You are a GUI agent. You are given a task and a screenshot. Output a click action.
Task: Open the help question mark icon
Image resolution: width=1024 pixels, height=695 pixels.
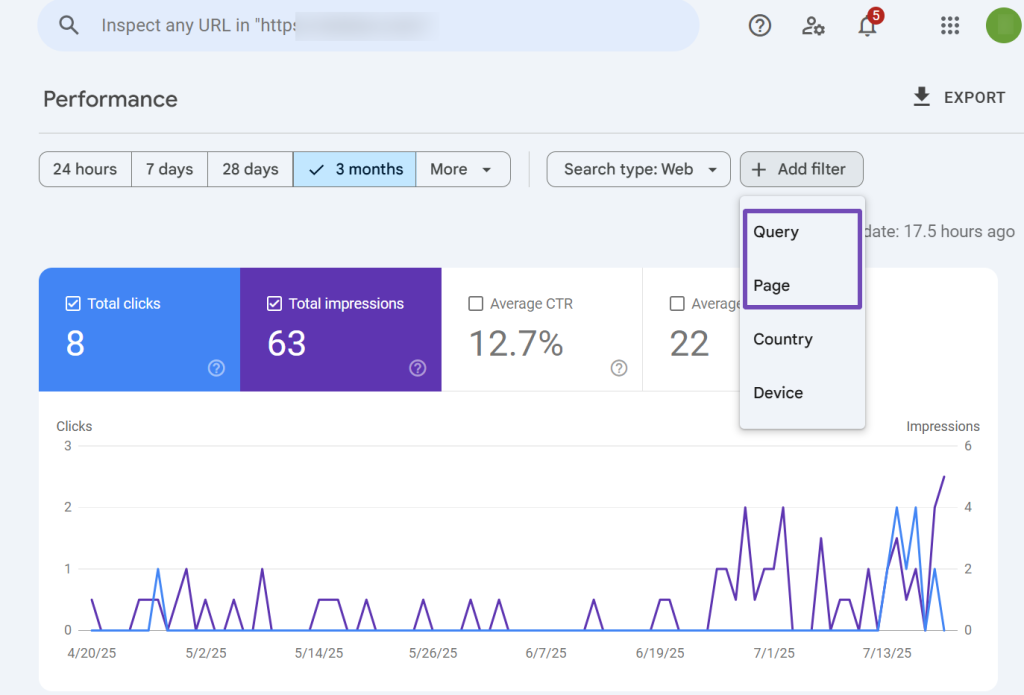(x=759, y=25)
